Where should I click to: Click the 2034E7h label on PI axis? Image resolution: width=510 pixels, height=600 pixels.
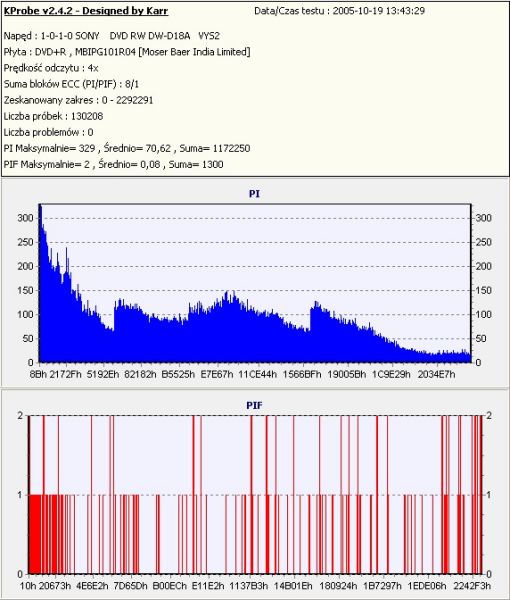[x=437, y=374]
